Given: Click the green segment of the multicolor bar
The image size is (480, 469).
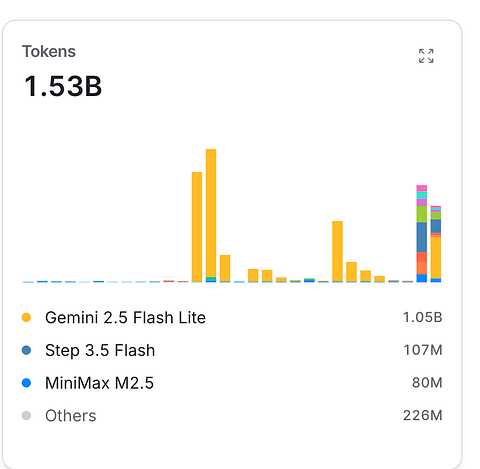Looking at the screenshot, I should 422,214.
